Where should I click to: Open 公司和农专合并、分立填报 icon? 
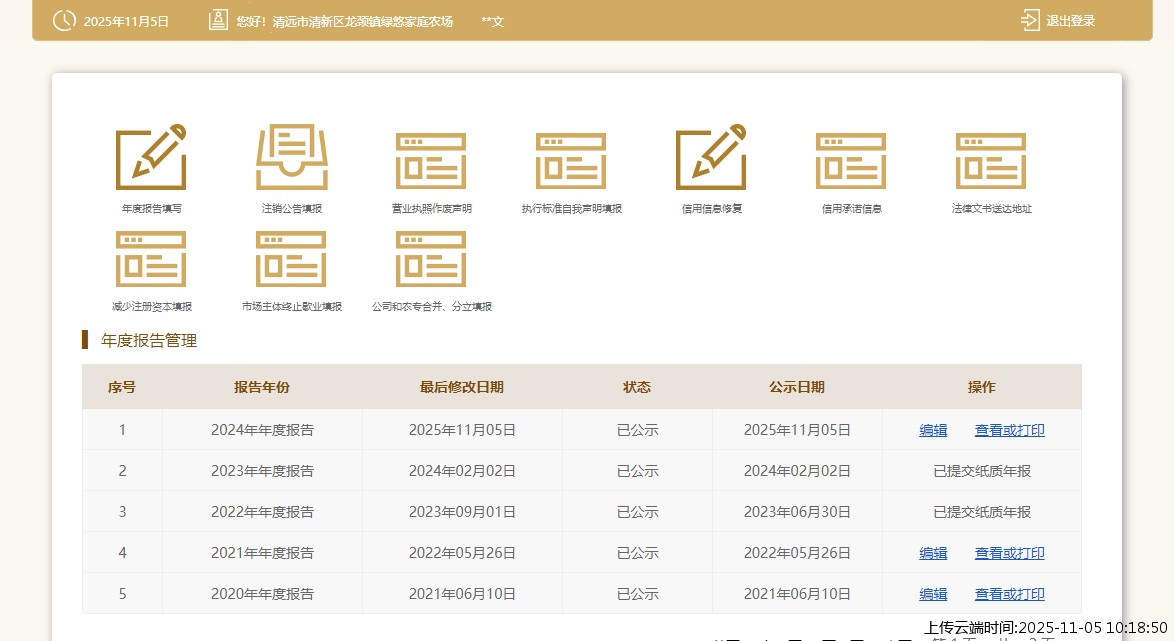[431, 259]
